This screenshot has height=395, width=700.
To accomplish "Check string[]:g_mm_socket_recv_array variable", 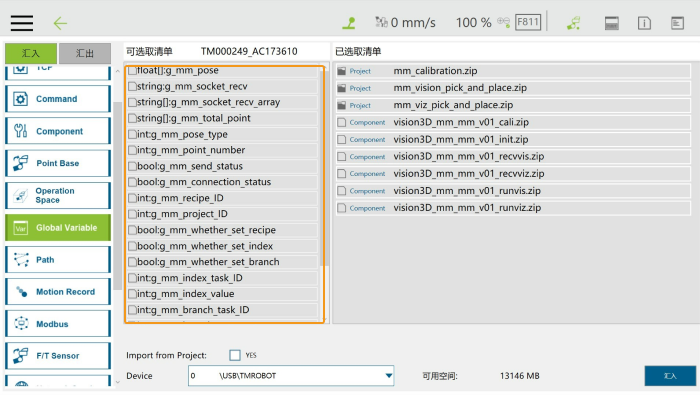I will point(132,102).
